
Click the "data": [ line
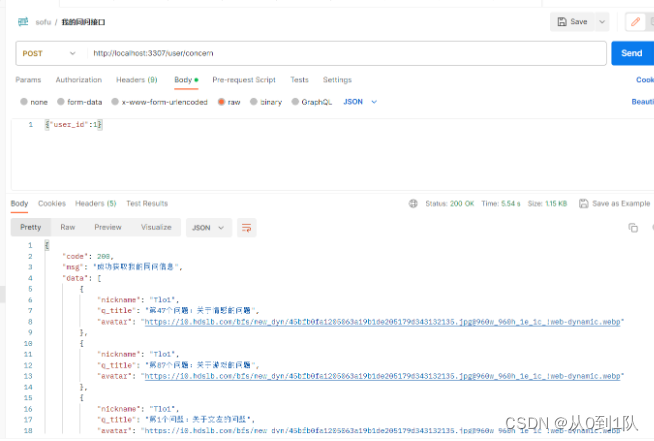82,278
